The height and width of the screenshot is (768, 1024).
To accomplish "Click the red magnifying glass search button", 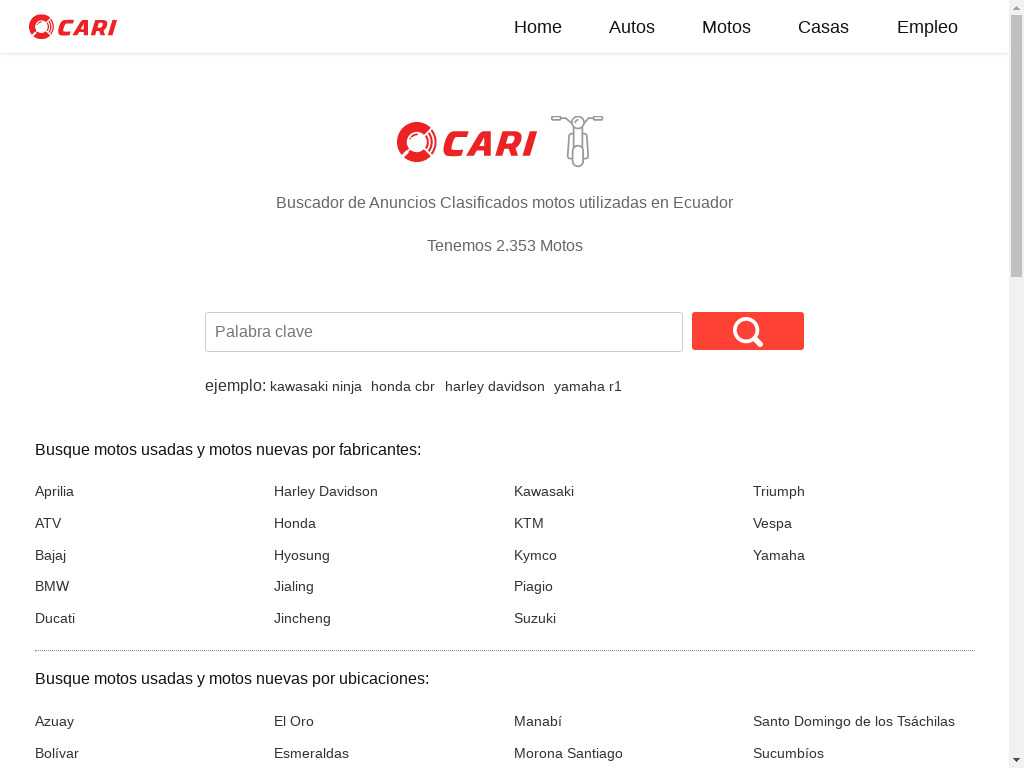I will (x=748, y=331).
